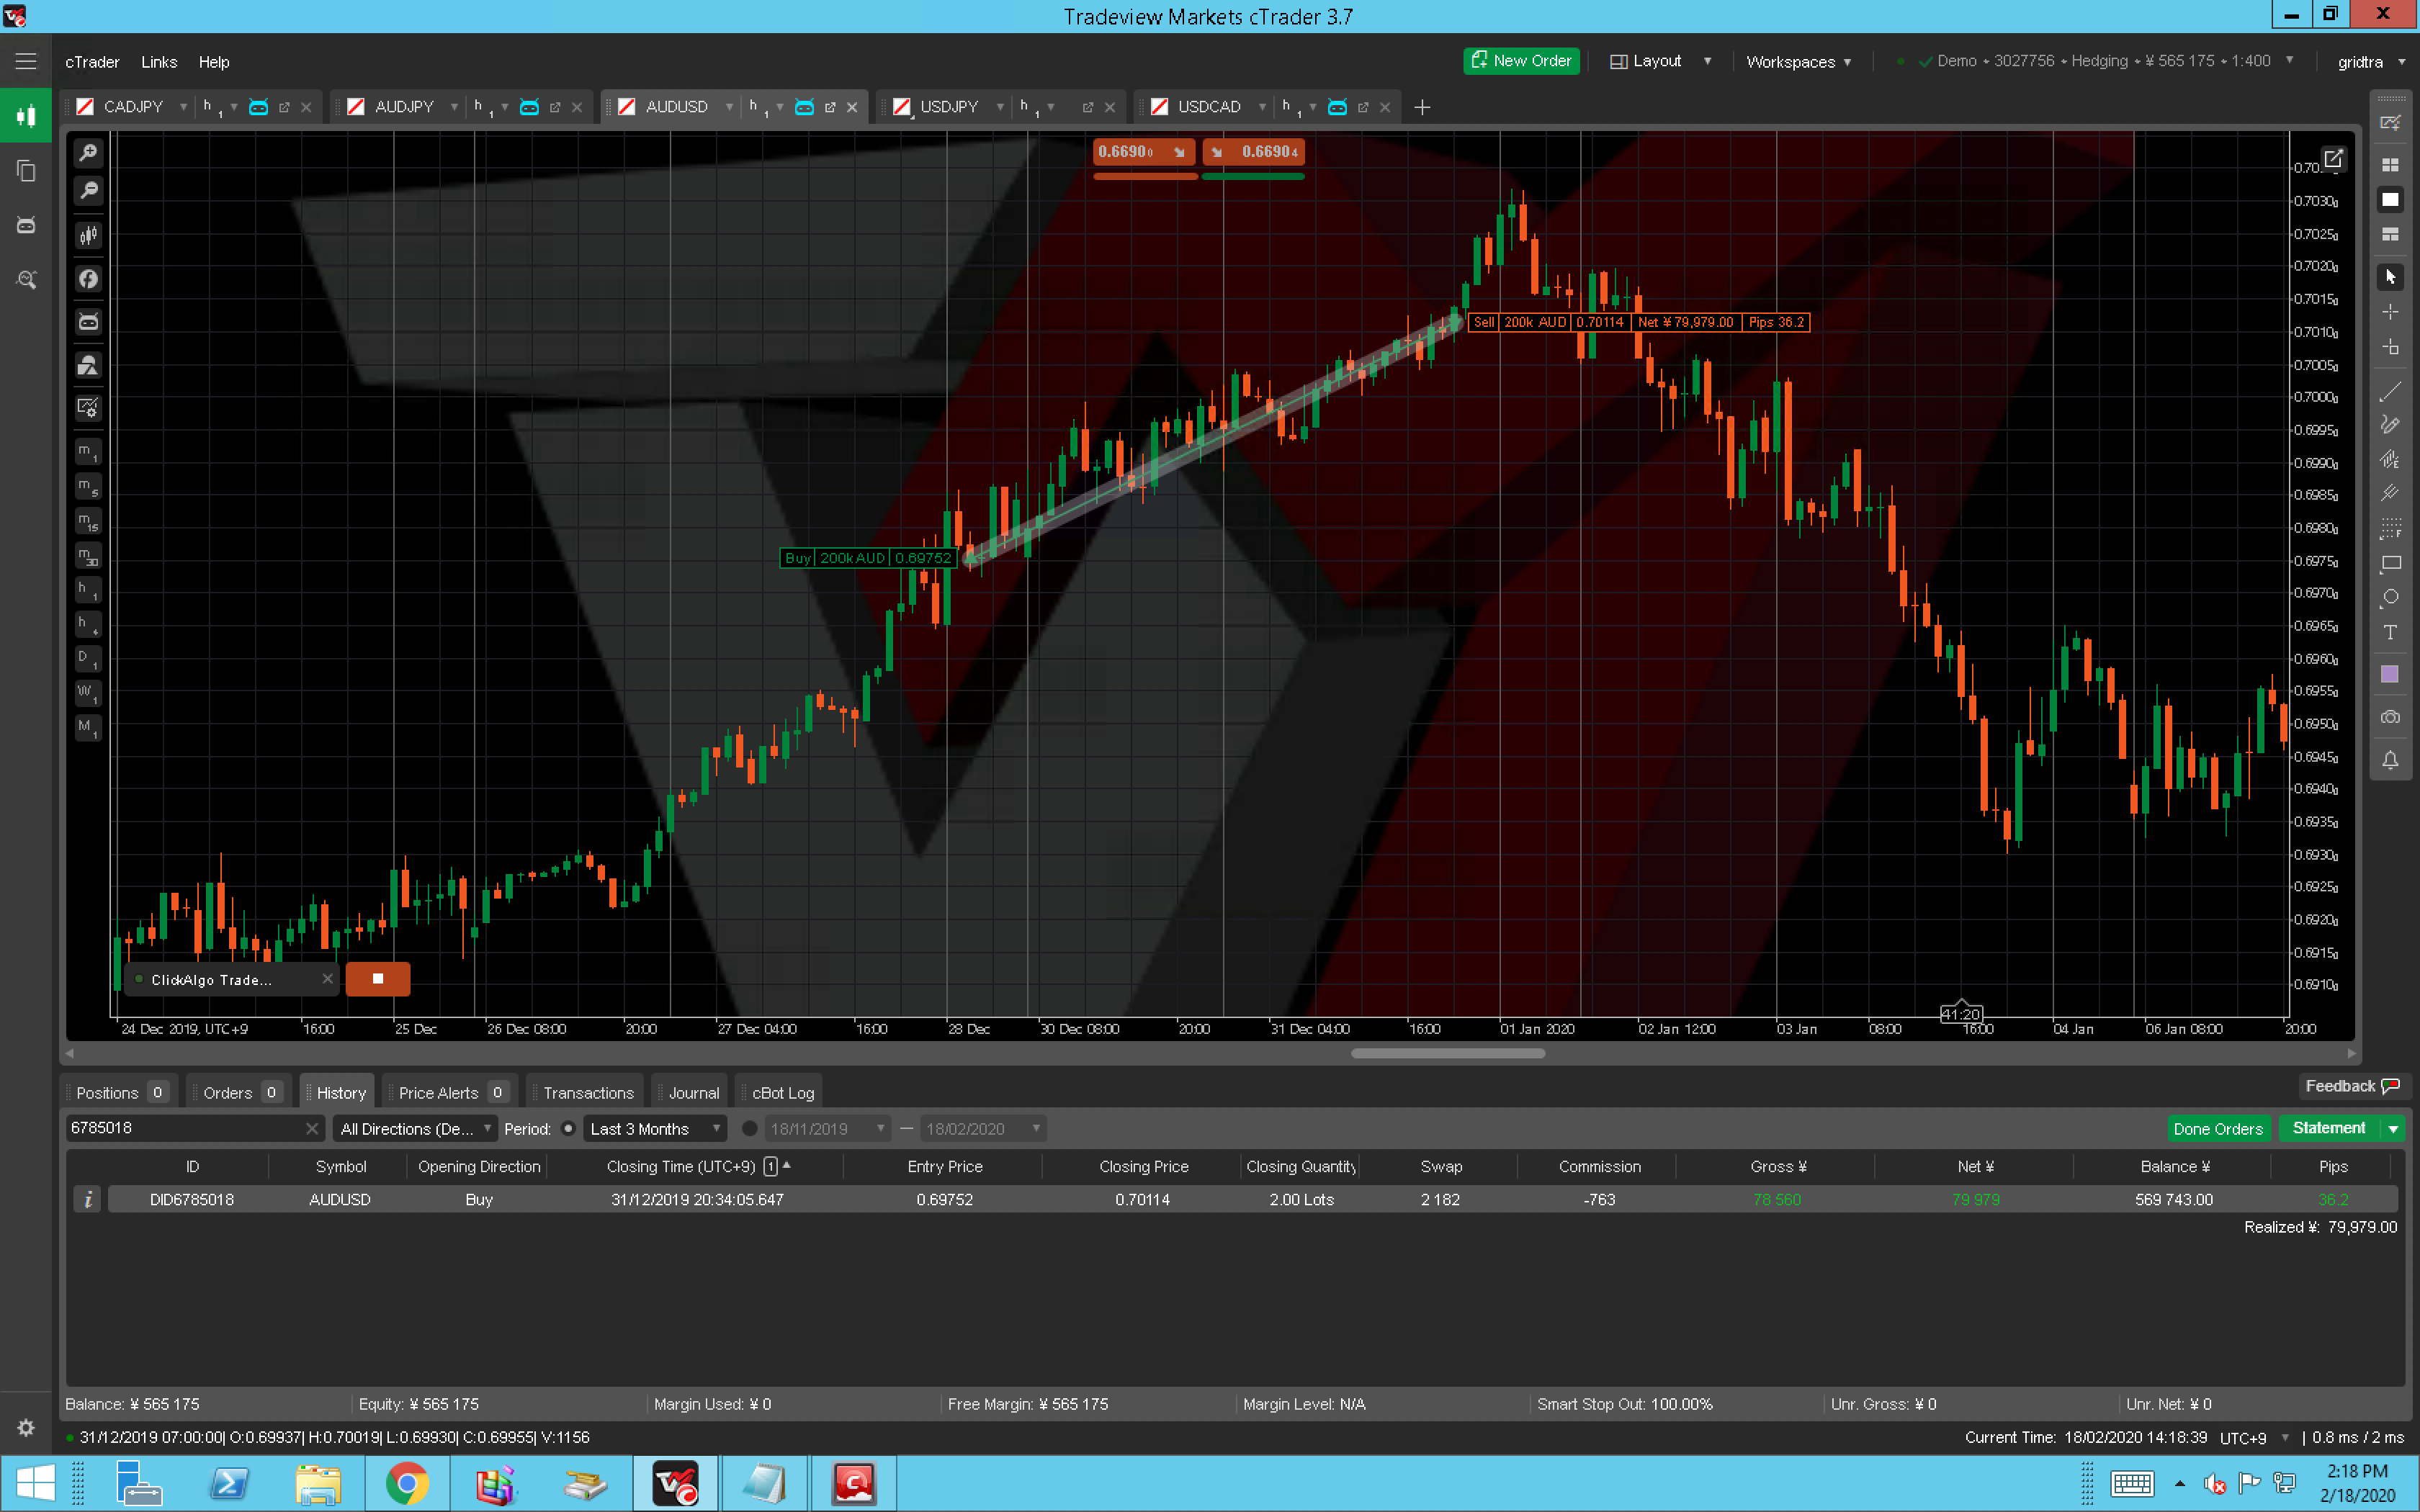2420x1512 pixels.
Task: Click the buy price 0.66904 button
Action: [1253, 152]
